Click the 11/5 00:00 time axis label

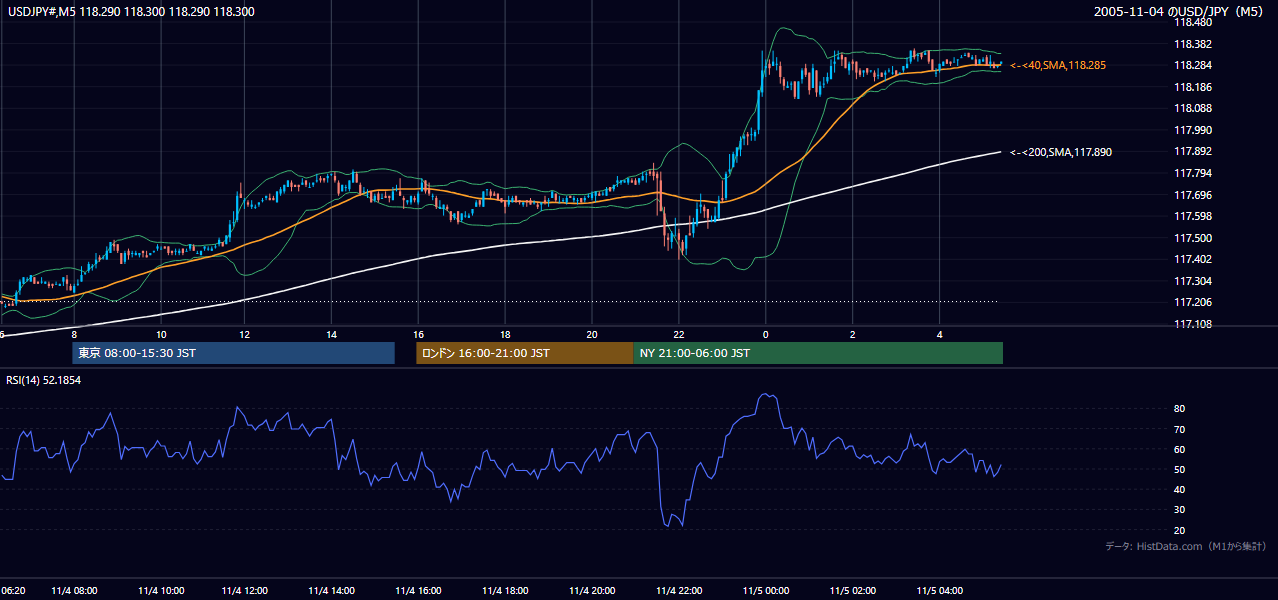point(766,591)
